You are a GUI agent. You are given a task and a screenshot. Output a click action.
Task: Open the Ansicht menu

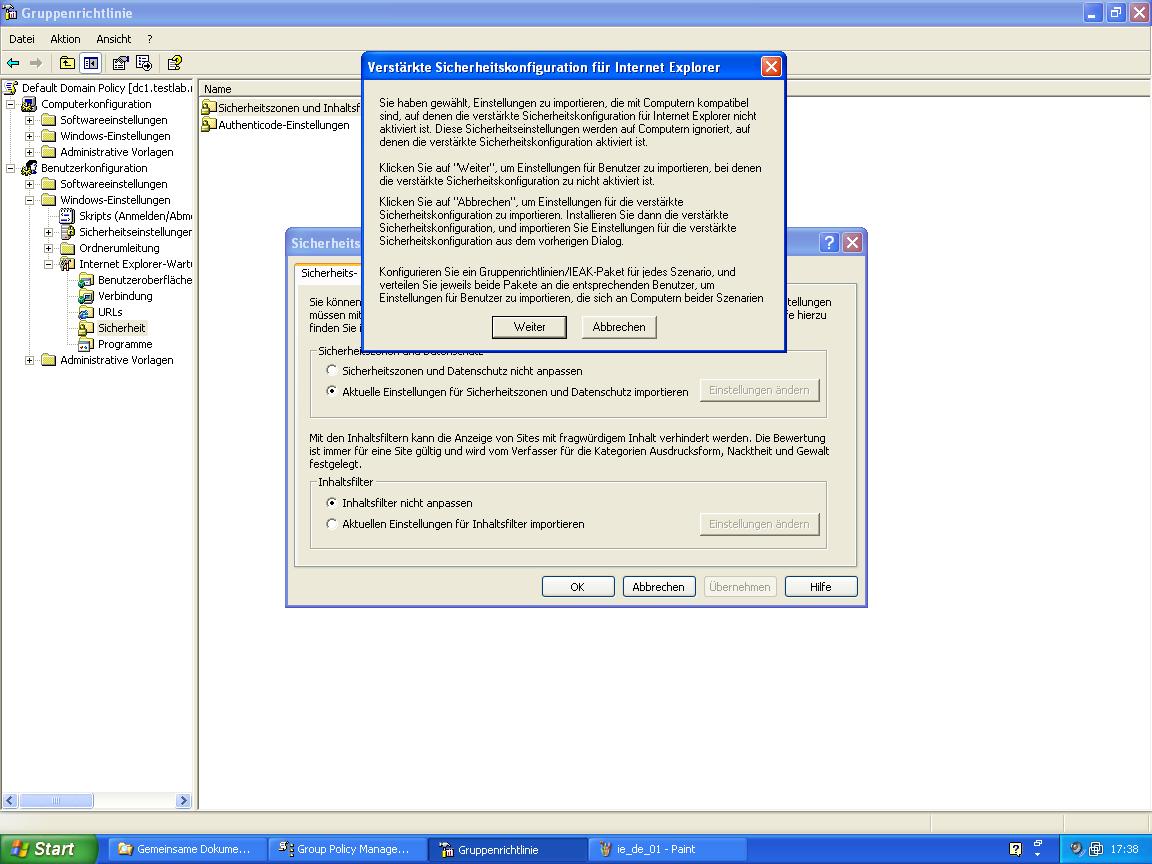pyautogui.click(x=113, y=39)
